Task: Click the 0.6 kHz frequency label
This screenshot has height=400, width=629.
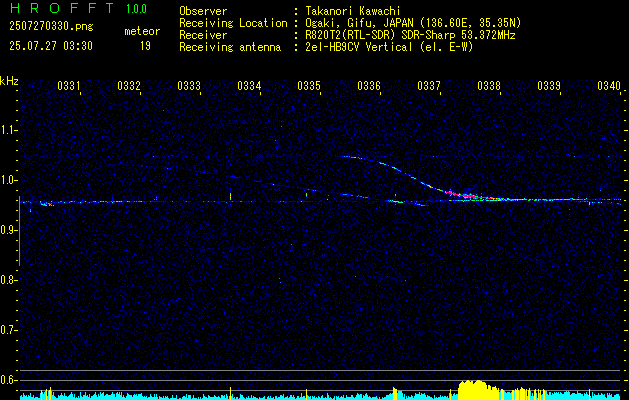Action: click(x=8, y=380)
